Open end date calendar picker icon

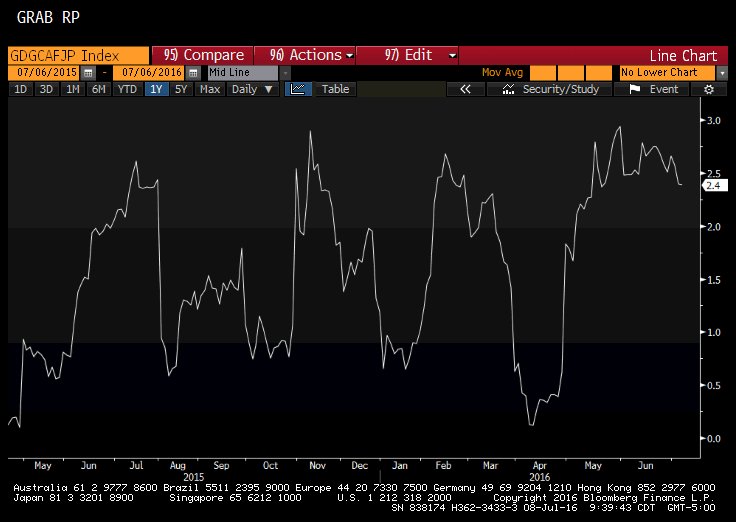tap(193, 73)
